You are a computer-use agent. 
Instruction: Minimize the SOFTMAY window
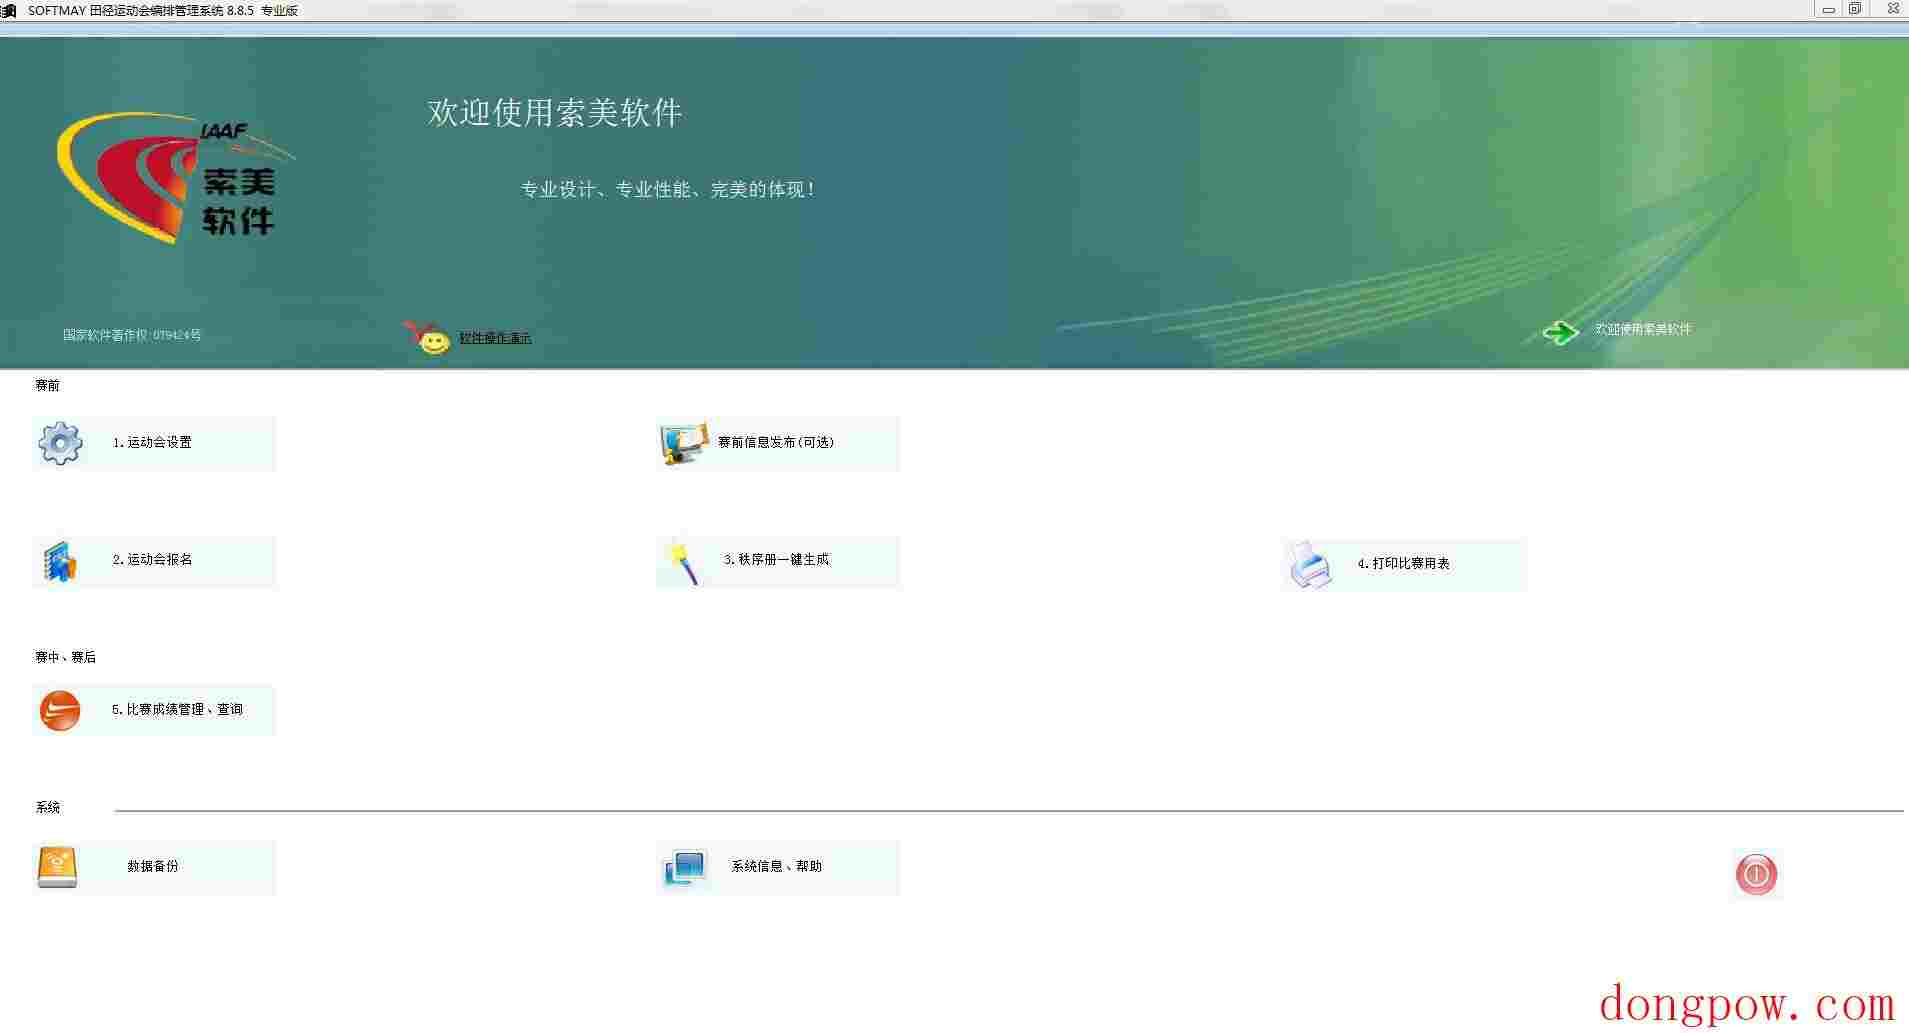pos(1828,9)
